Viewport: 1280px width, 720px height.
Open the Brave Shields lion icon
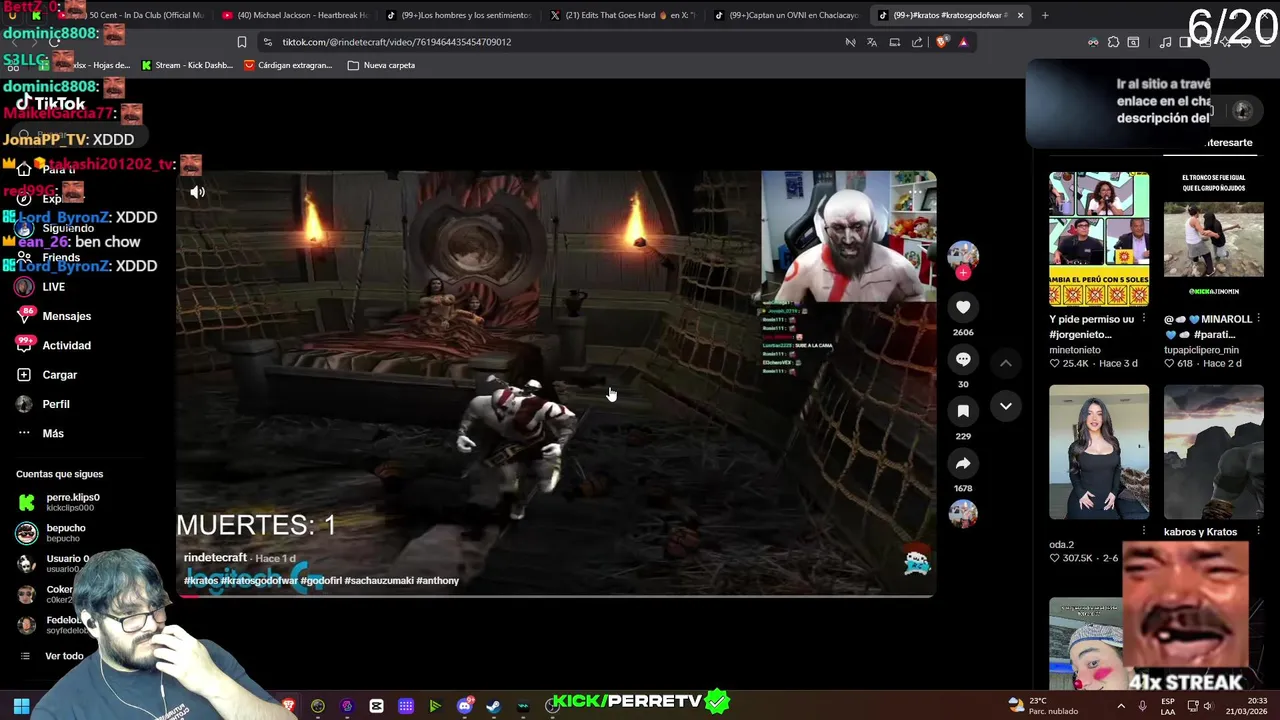941,42
